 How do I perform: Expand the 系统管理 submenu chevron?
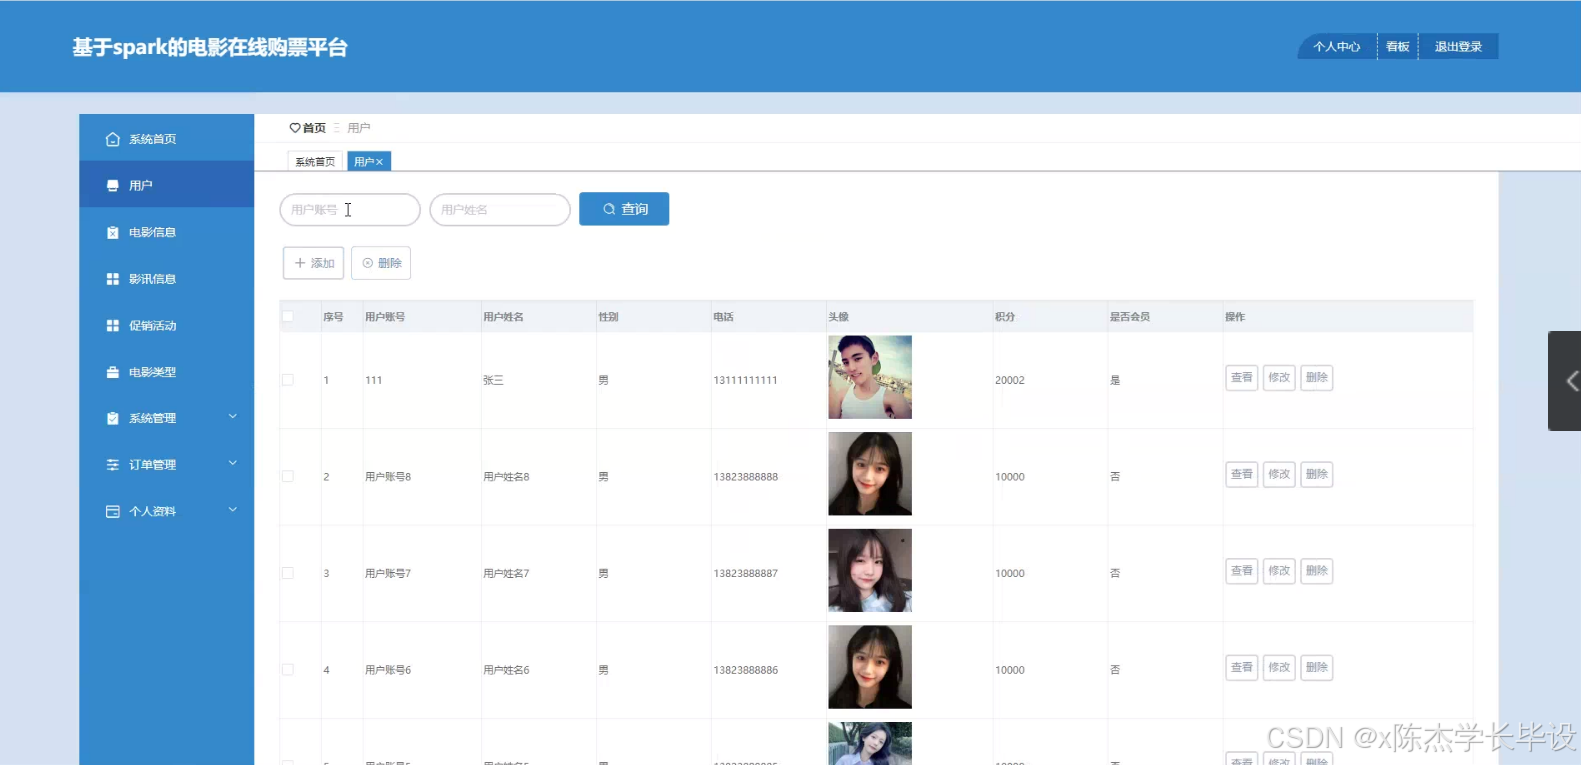pyautogui.click(x=233, y=417)
